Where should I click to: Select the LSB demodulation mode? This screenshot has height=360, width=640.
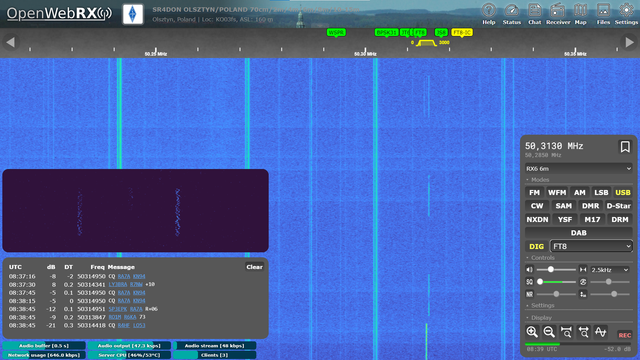(601, 192)
